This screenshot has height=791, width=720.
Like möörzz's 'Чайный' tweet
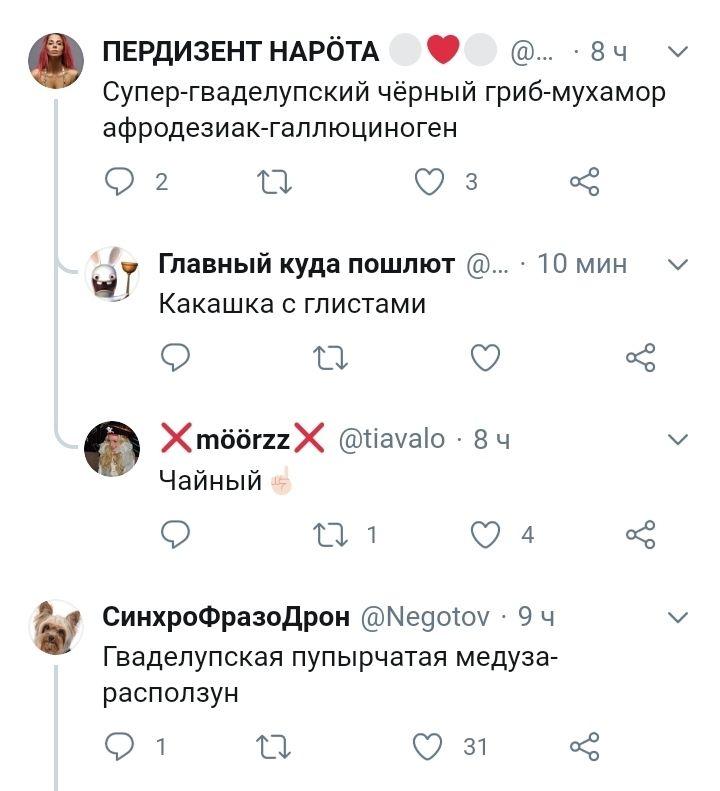(485, 534)
